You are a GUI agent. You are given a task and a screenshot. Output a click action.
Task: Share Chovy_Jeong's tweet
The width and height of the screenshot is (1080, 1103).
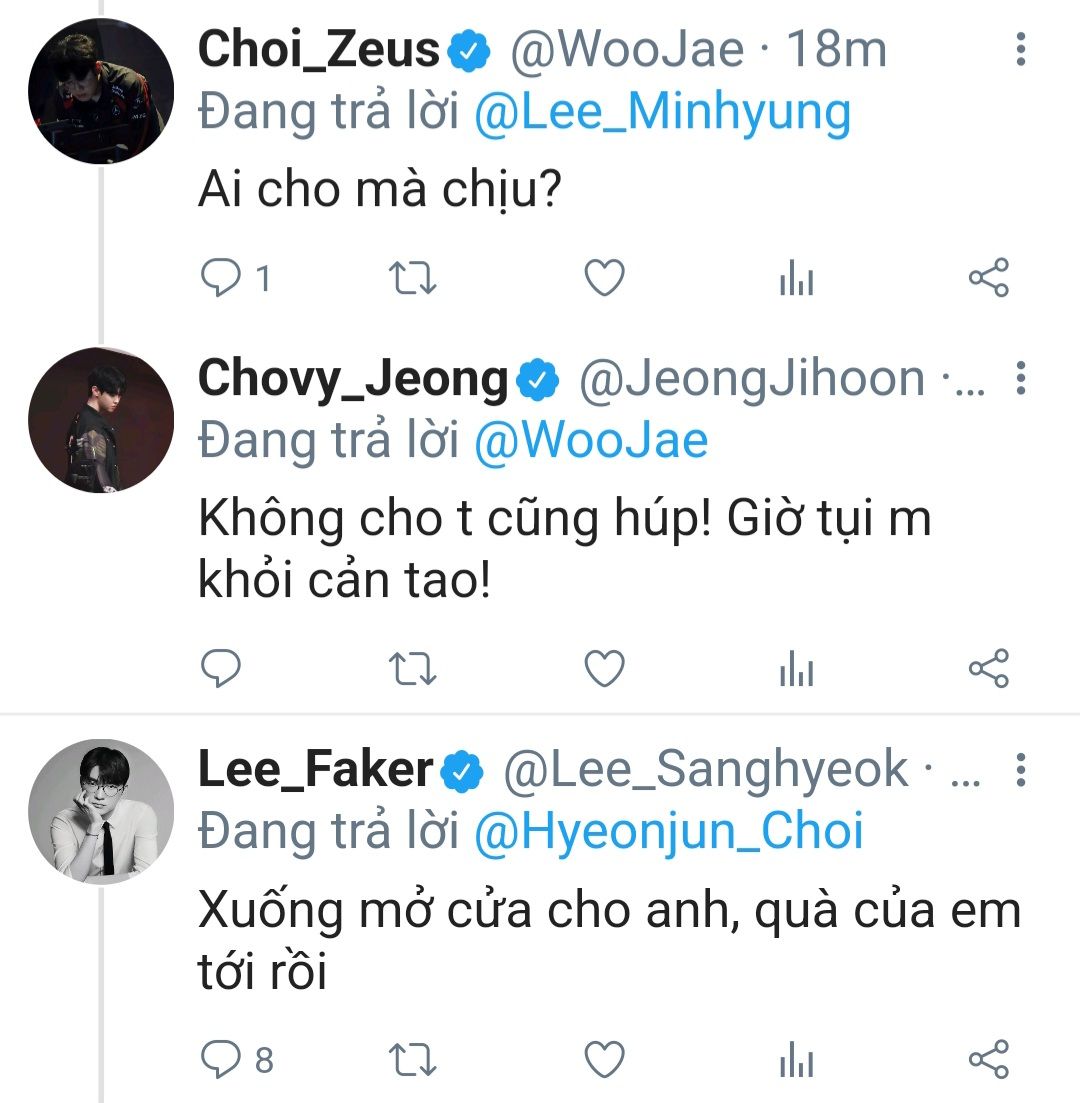coord(989,668)
